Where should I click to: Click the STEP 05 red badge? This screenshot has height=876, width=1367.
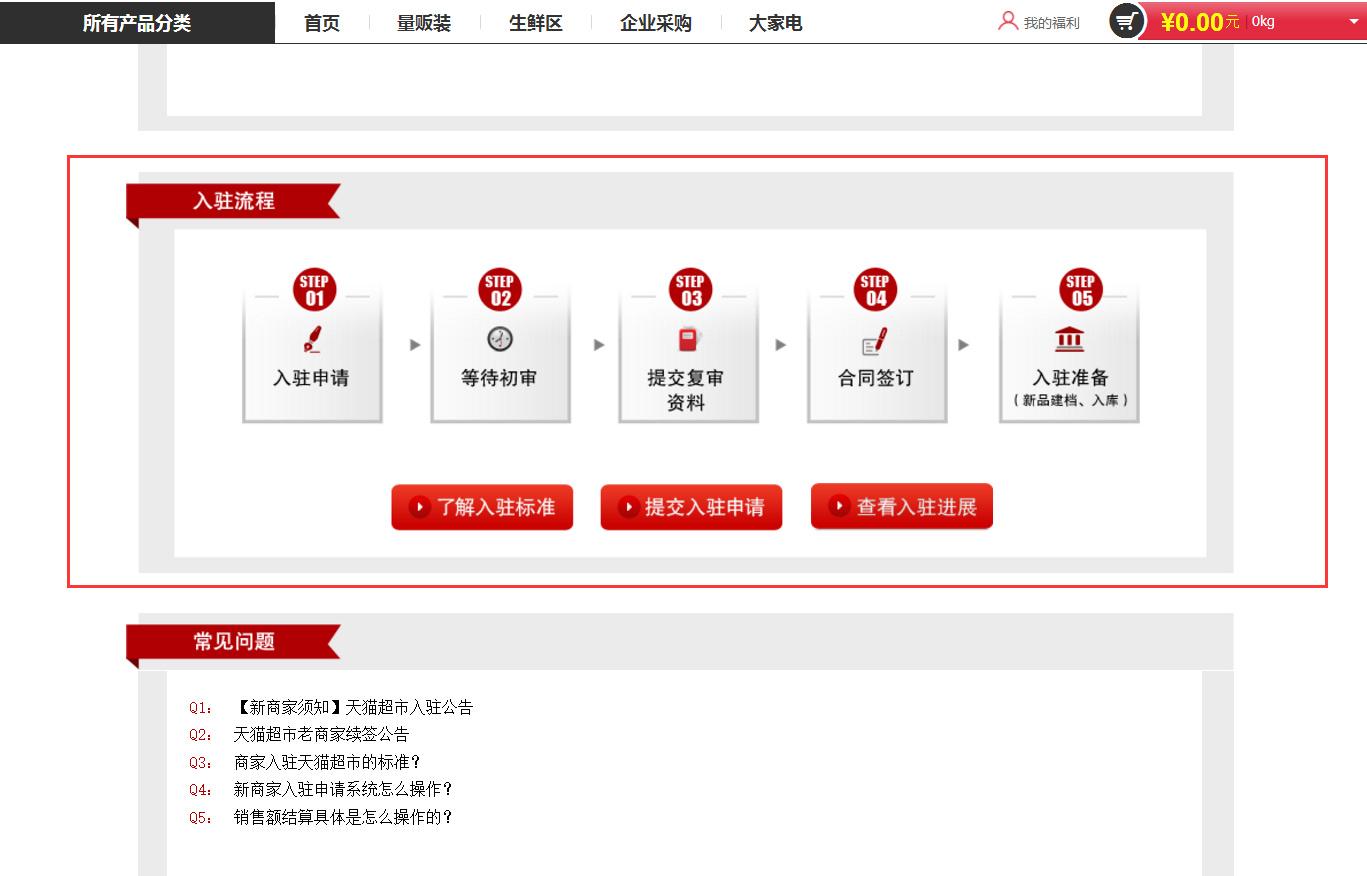click(x=1081, y=290)
